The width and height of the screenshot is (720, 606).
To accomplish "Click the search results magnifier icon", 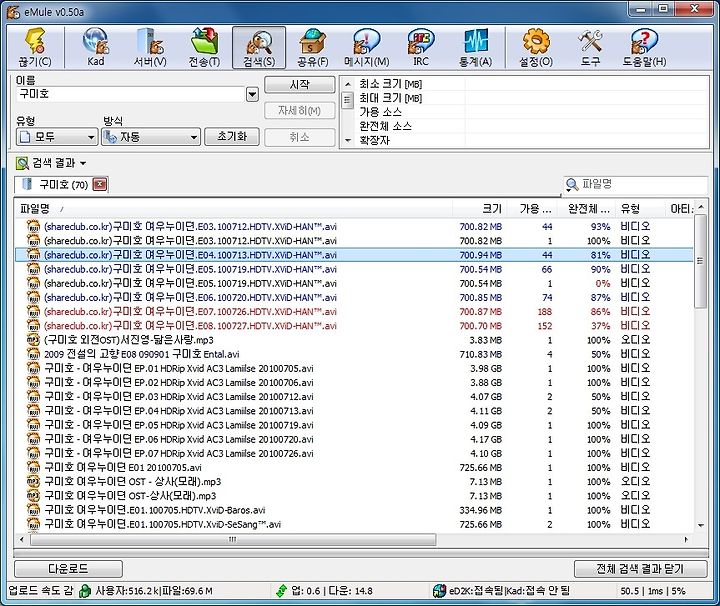I will click(22, 163).
